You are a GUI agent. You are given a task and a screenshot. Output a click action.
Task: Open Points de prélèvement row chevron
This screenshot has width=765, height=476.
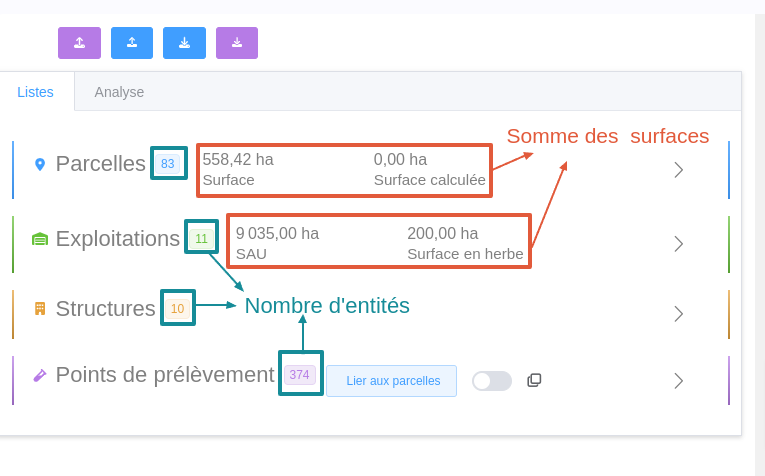(x=678, y=381)
